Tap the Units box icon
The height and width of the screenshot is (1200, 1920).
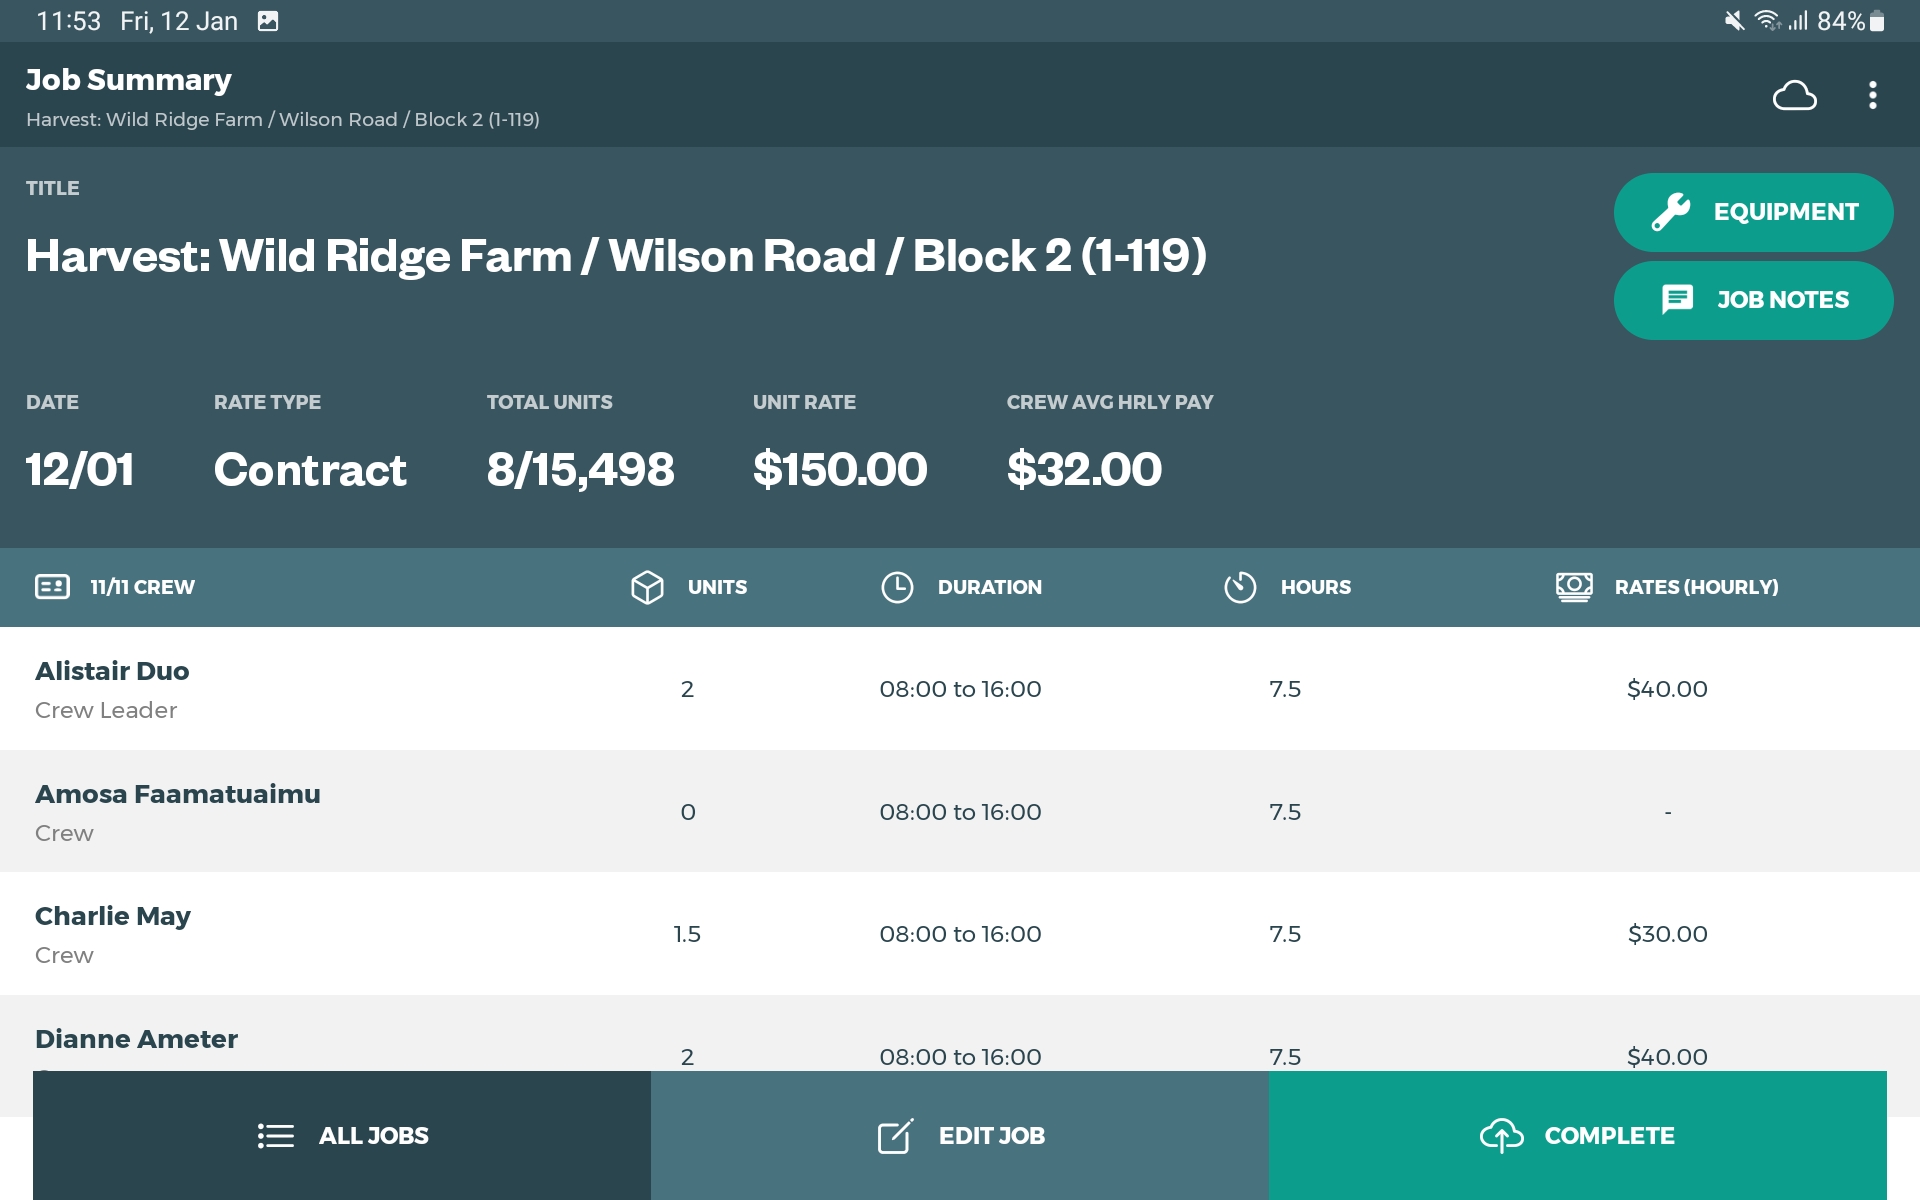click(x=647, y=587)
